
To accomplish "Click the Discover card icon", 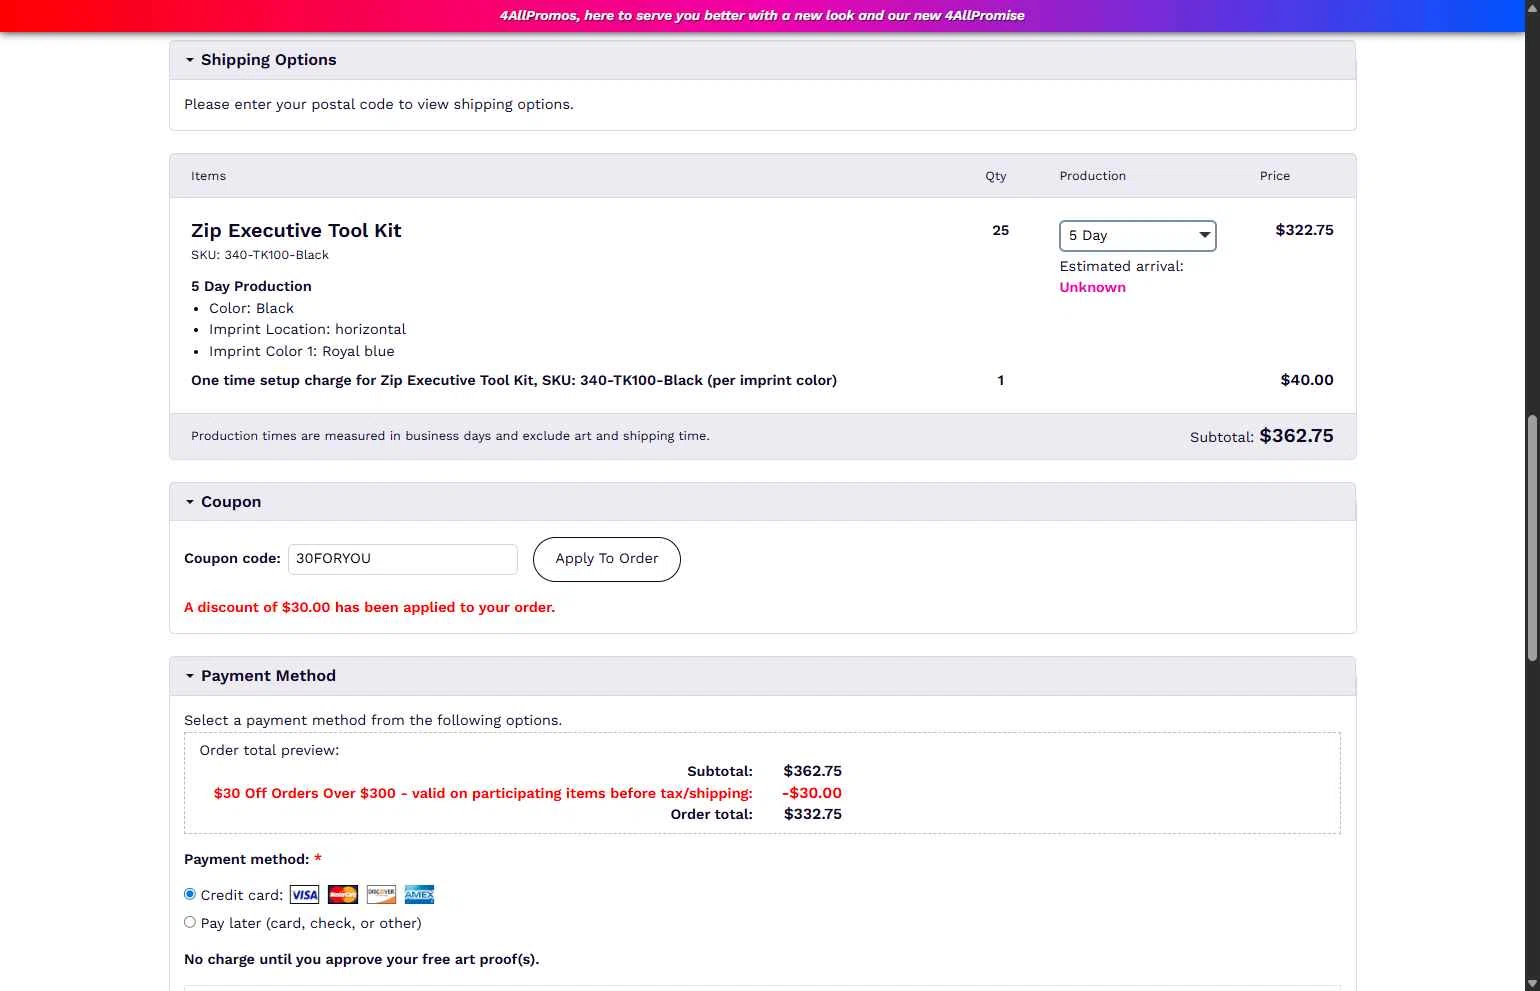I will coord(381,895).
